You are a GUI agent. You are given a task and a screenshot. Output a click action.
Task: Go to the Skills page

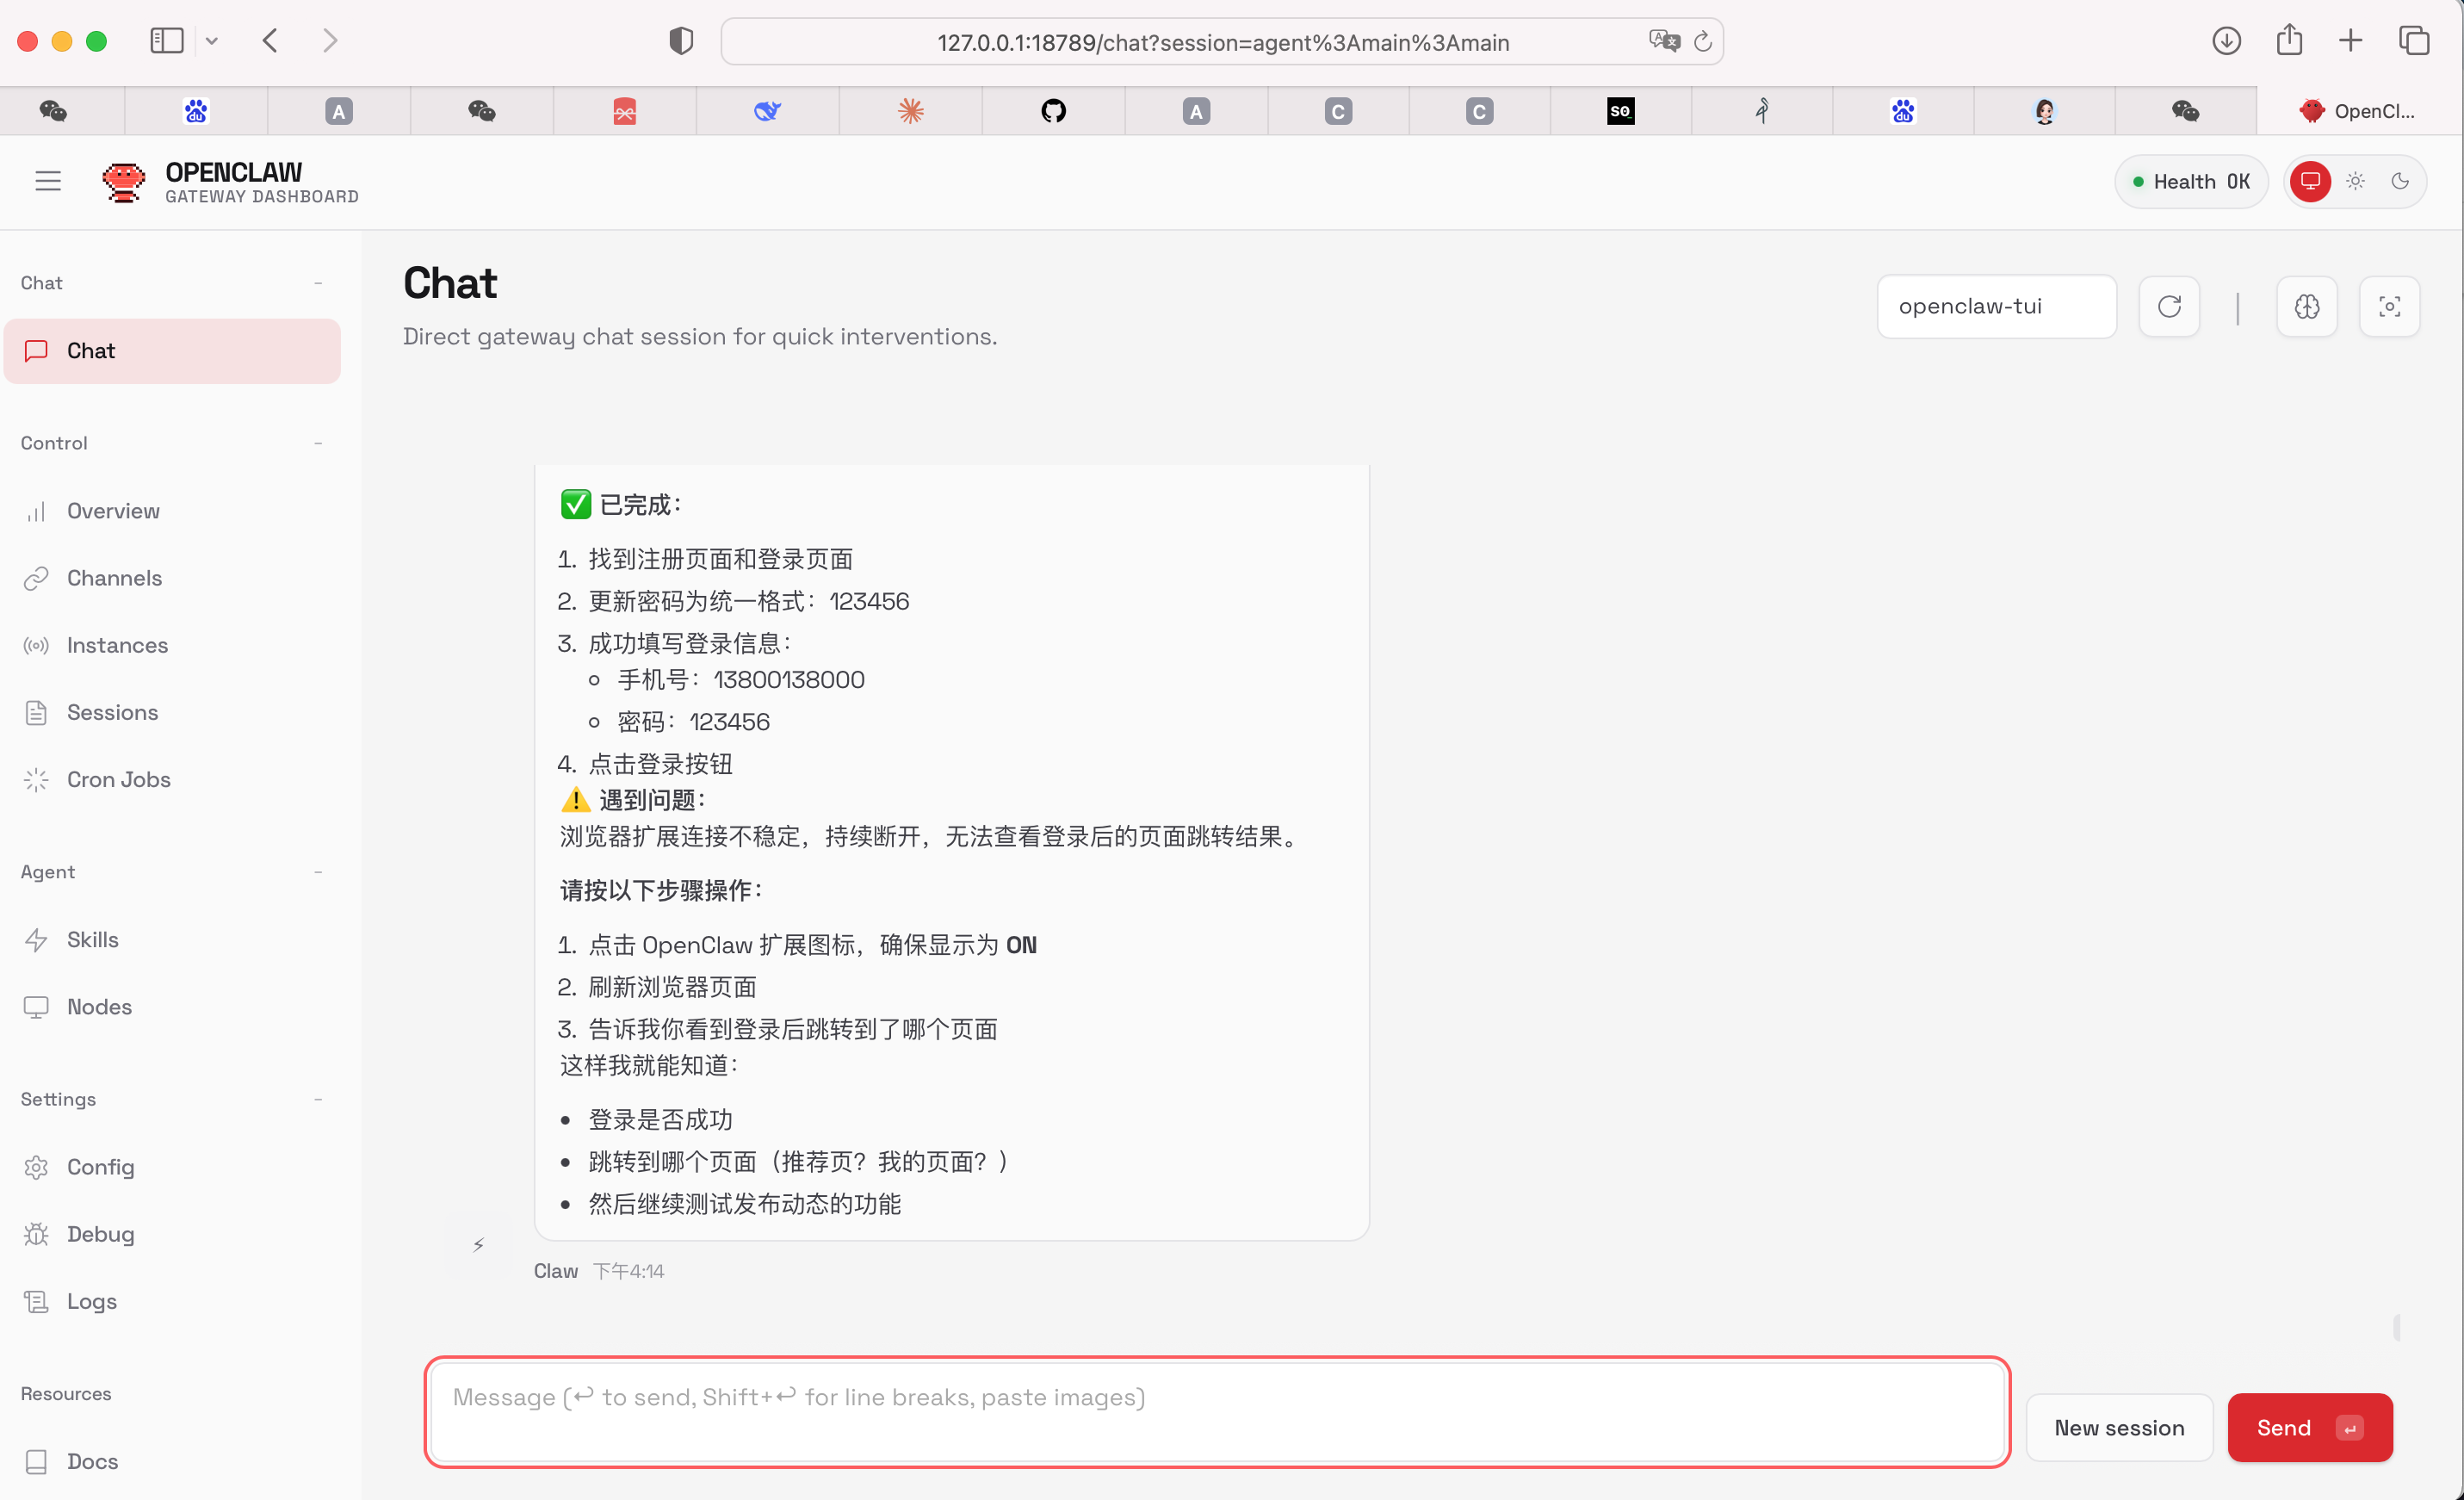[x=92, y=939]
